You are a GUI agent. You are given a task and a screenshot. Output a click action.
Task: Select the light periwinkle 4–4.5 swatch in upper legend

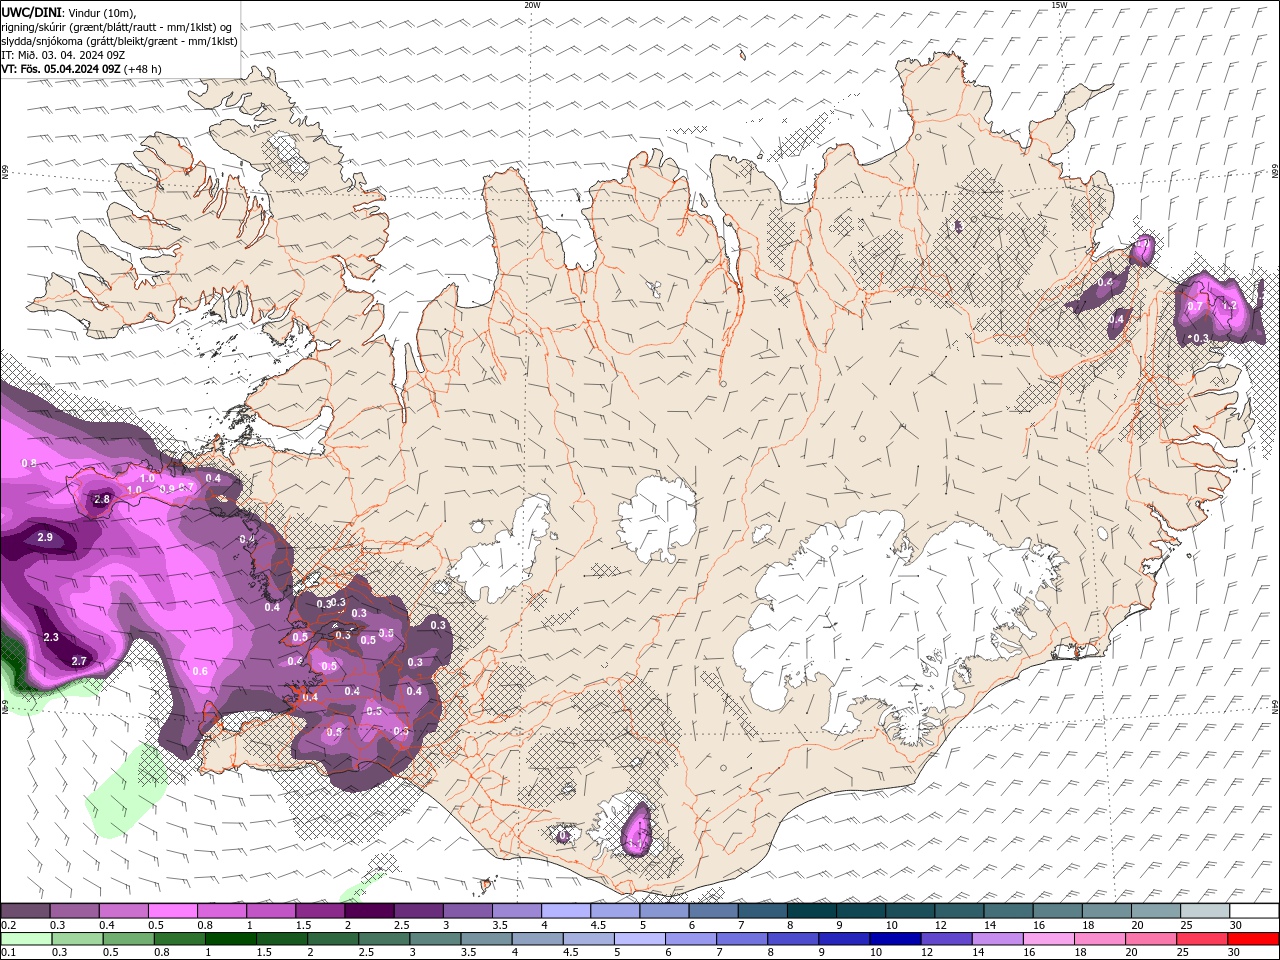565,911
